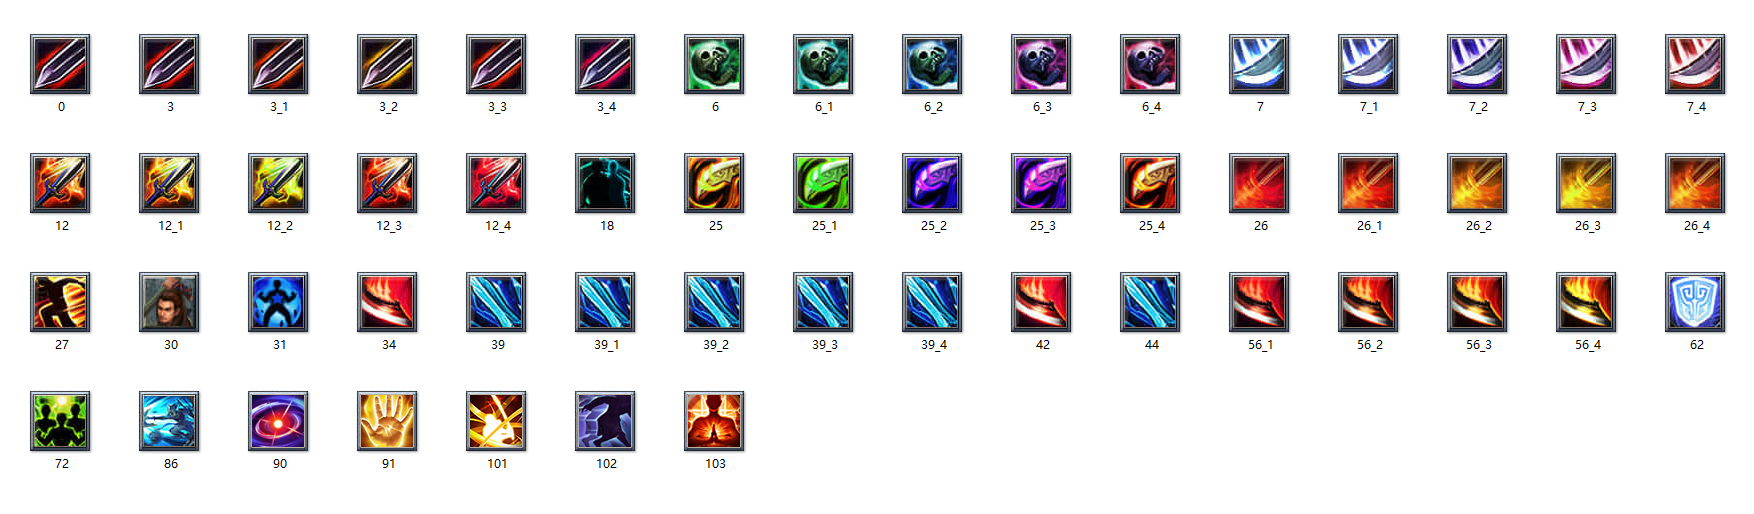
Task: Select the blue meditating figure icon 31
Action: pyautogui.click(x=278, y=302)
